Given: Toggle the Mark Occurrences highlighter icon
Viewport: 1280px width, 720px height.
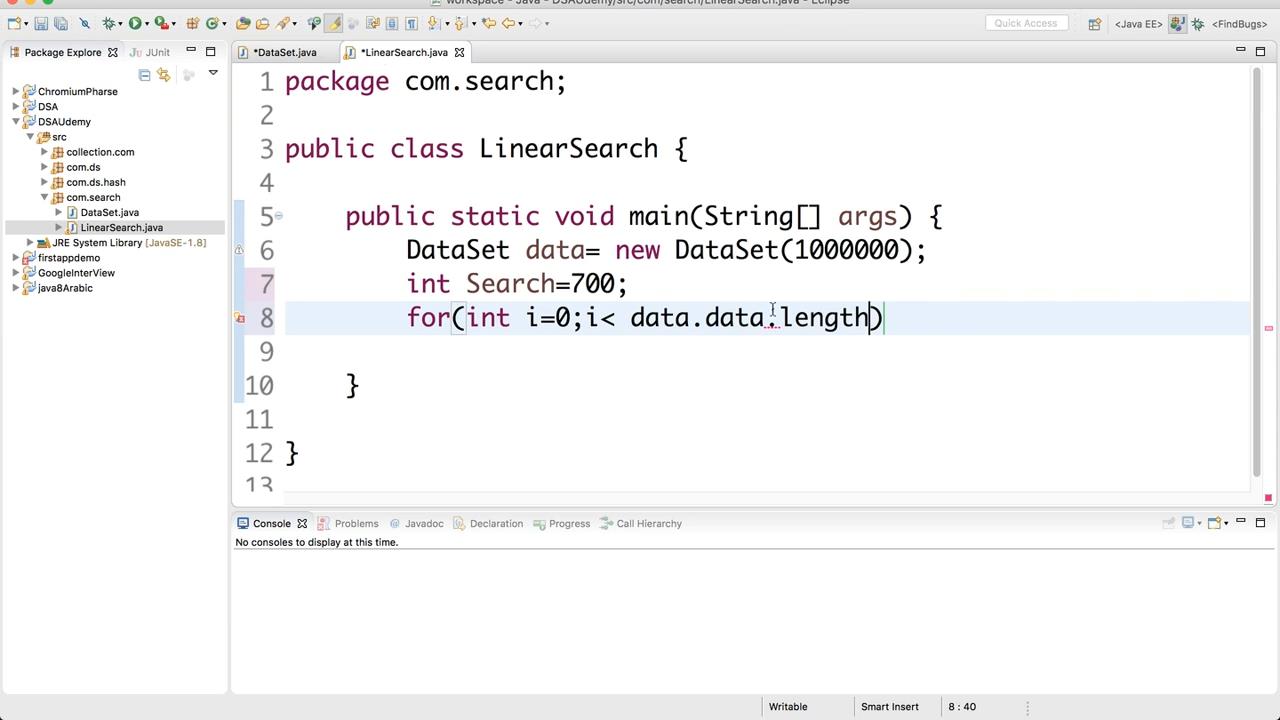Looking at the screenshot, I should tap(333, 23).
